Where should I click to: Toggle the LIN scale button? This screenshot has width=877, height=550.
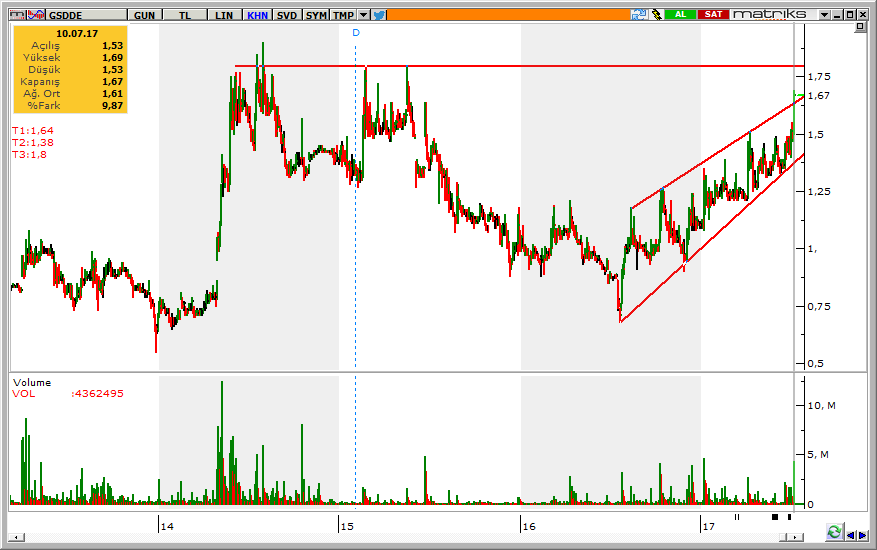click(224, 15)
